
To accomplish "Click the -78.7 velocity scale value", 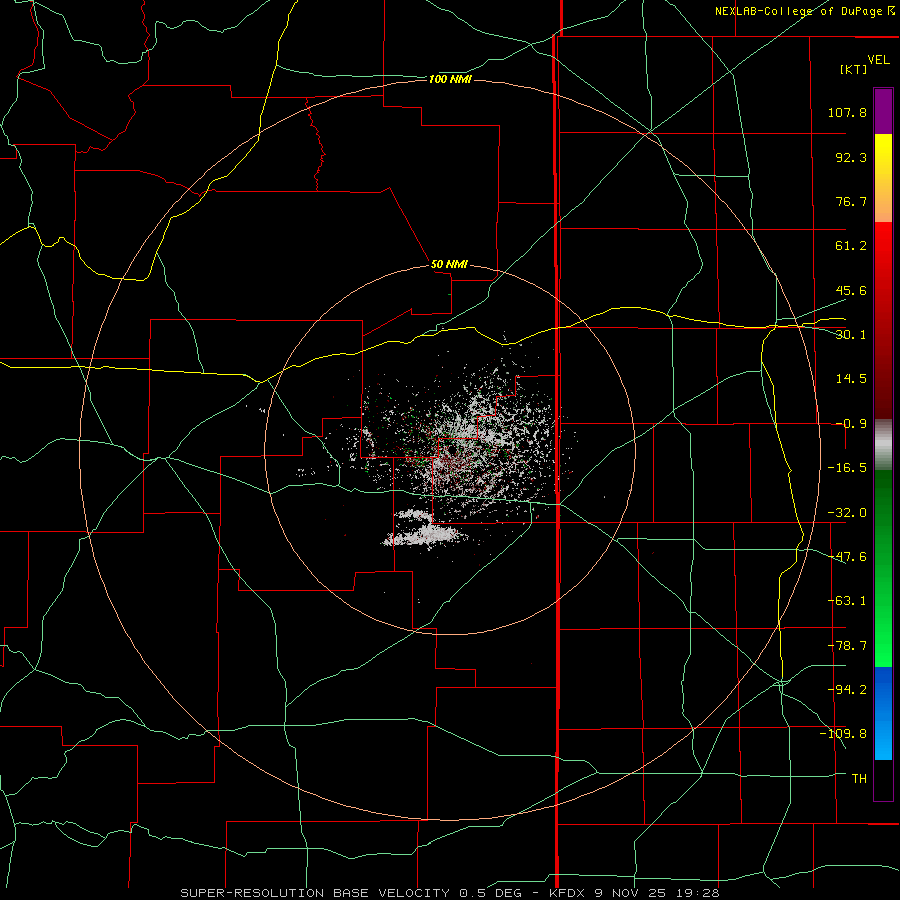I will click(x=847, y=646).
